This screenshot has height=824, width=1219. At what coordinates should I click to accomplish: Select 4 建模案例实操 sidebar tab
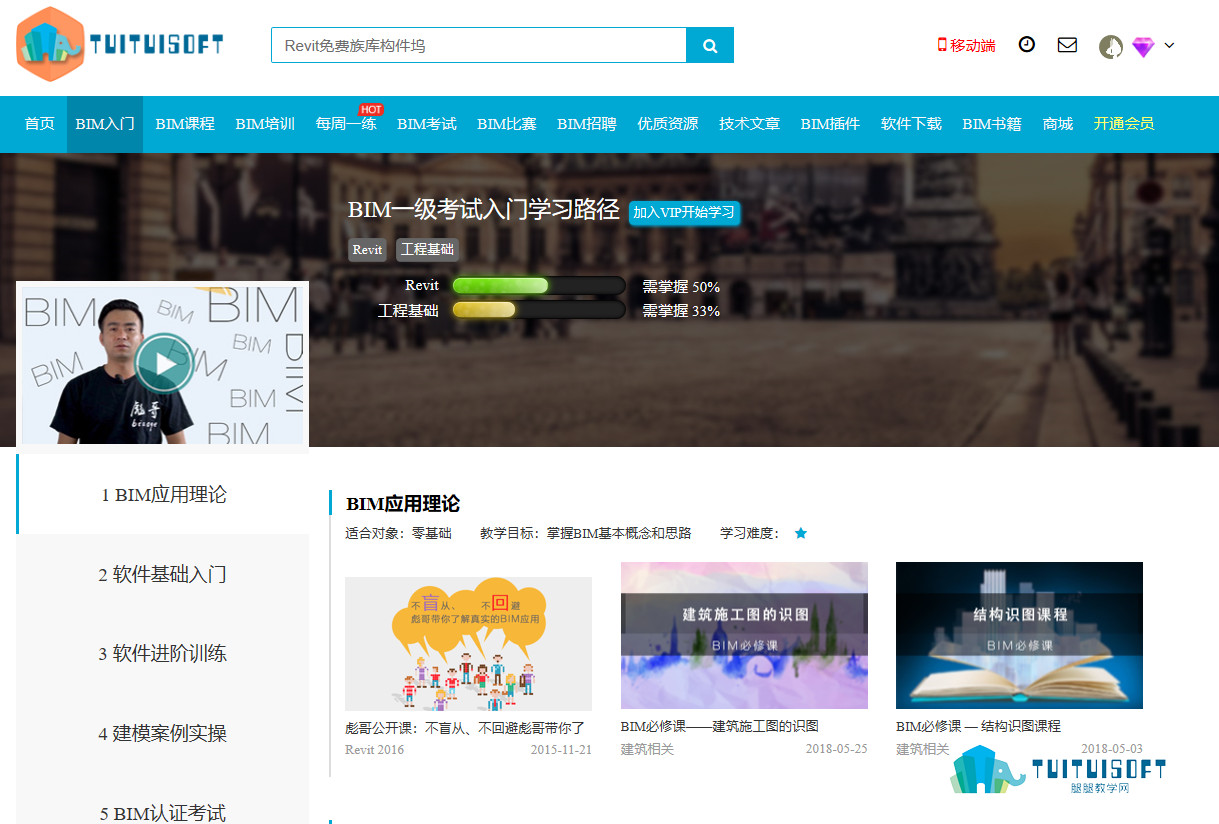click(163, 733)
